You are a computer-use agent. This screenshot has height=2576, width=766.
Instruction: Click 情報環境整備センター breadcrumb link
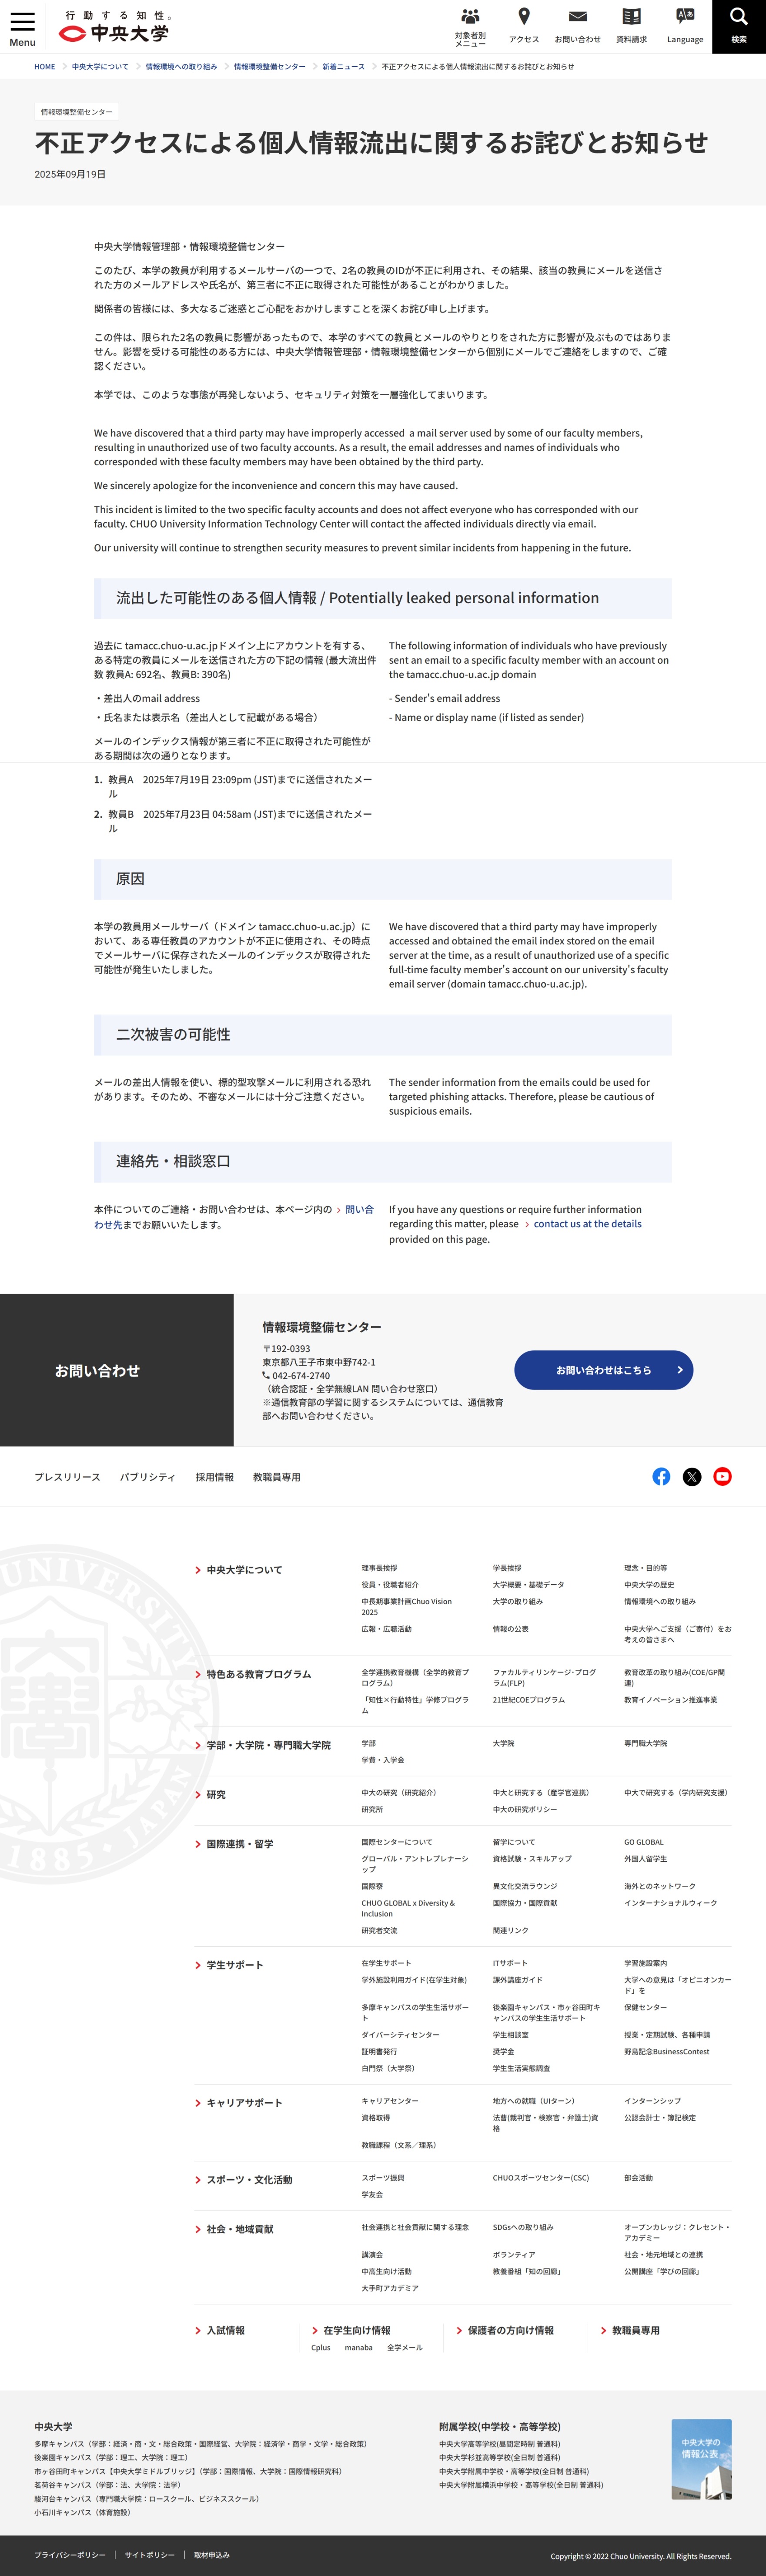coord(270,67)
